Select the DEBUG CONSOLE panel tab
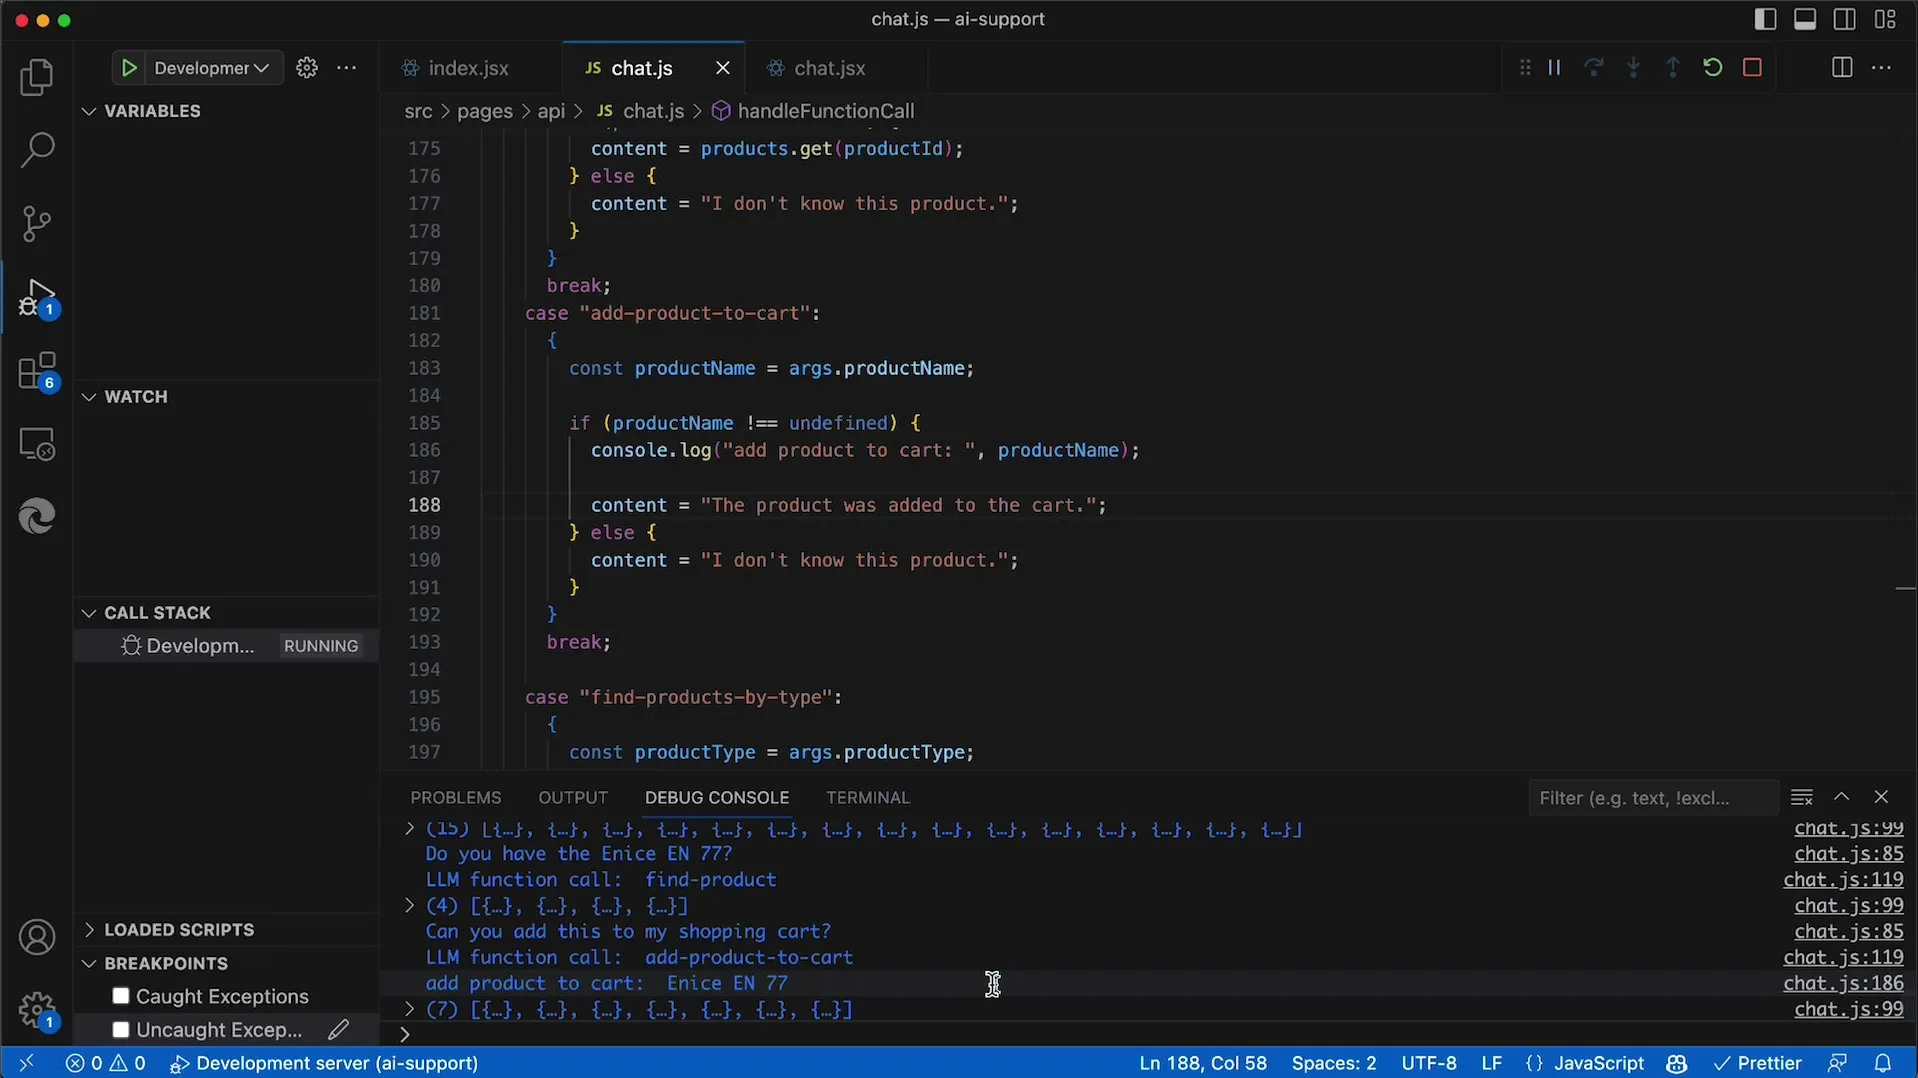Image resolution: width=1918 pixels, height=1078 pixels. pos(717,798)
